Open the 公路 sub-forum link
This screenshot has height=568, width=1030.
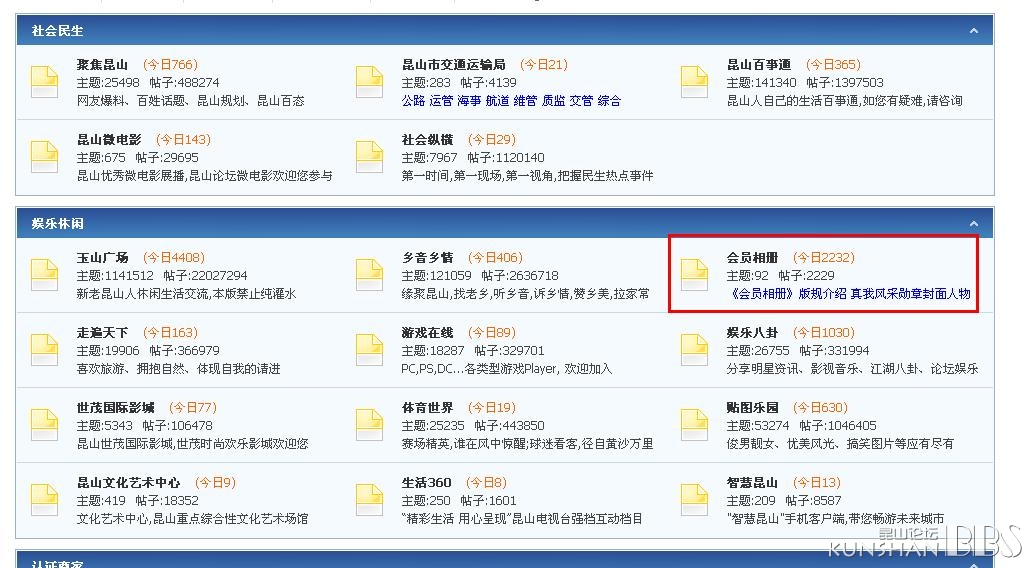[413, 100]
